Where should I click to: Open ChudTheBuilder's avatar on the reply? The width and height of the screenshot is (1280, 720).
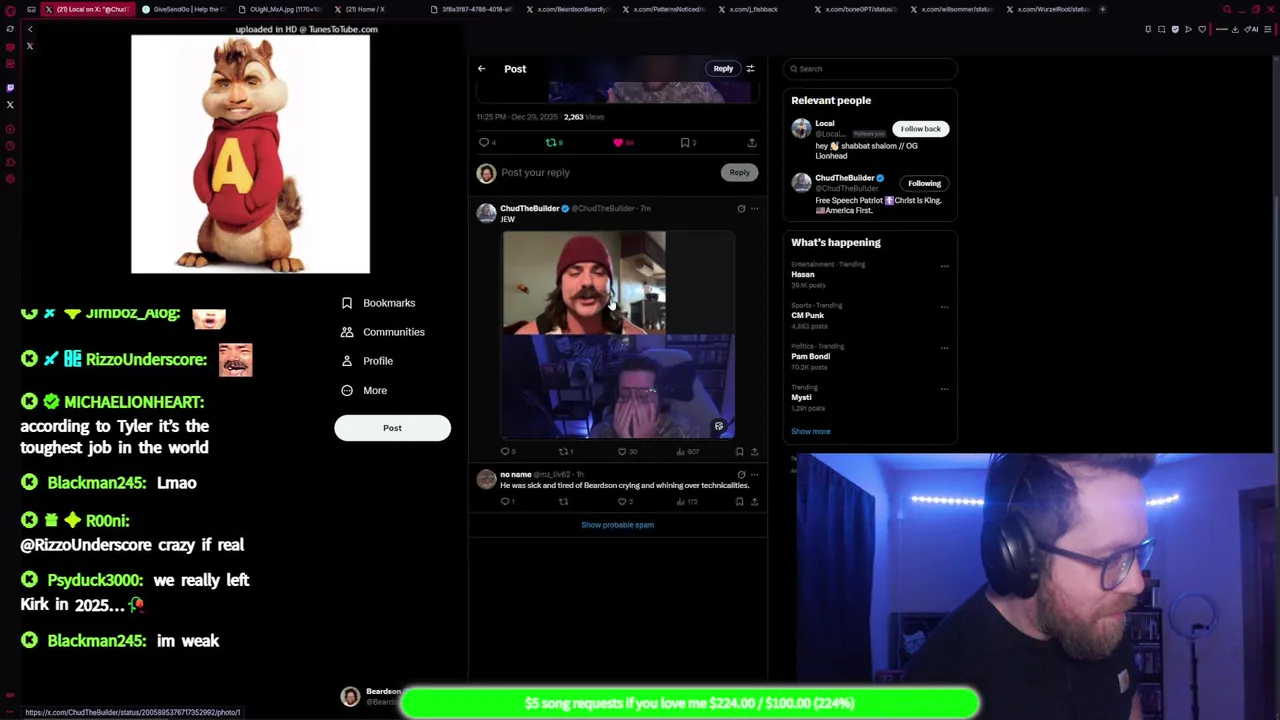tap(486, 213)
